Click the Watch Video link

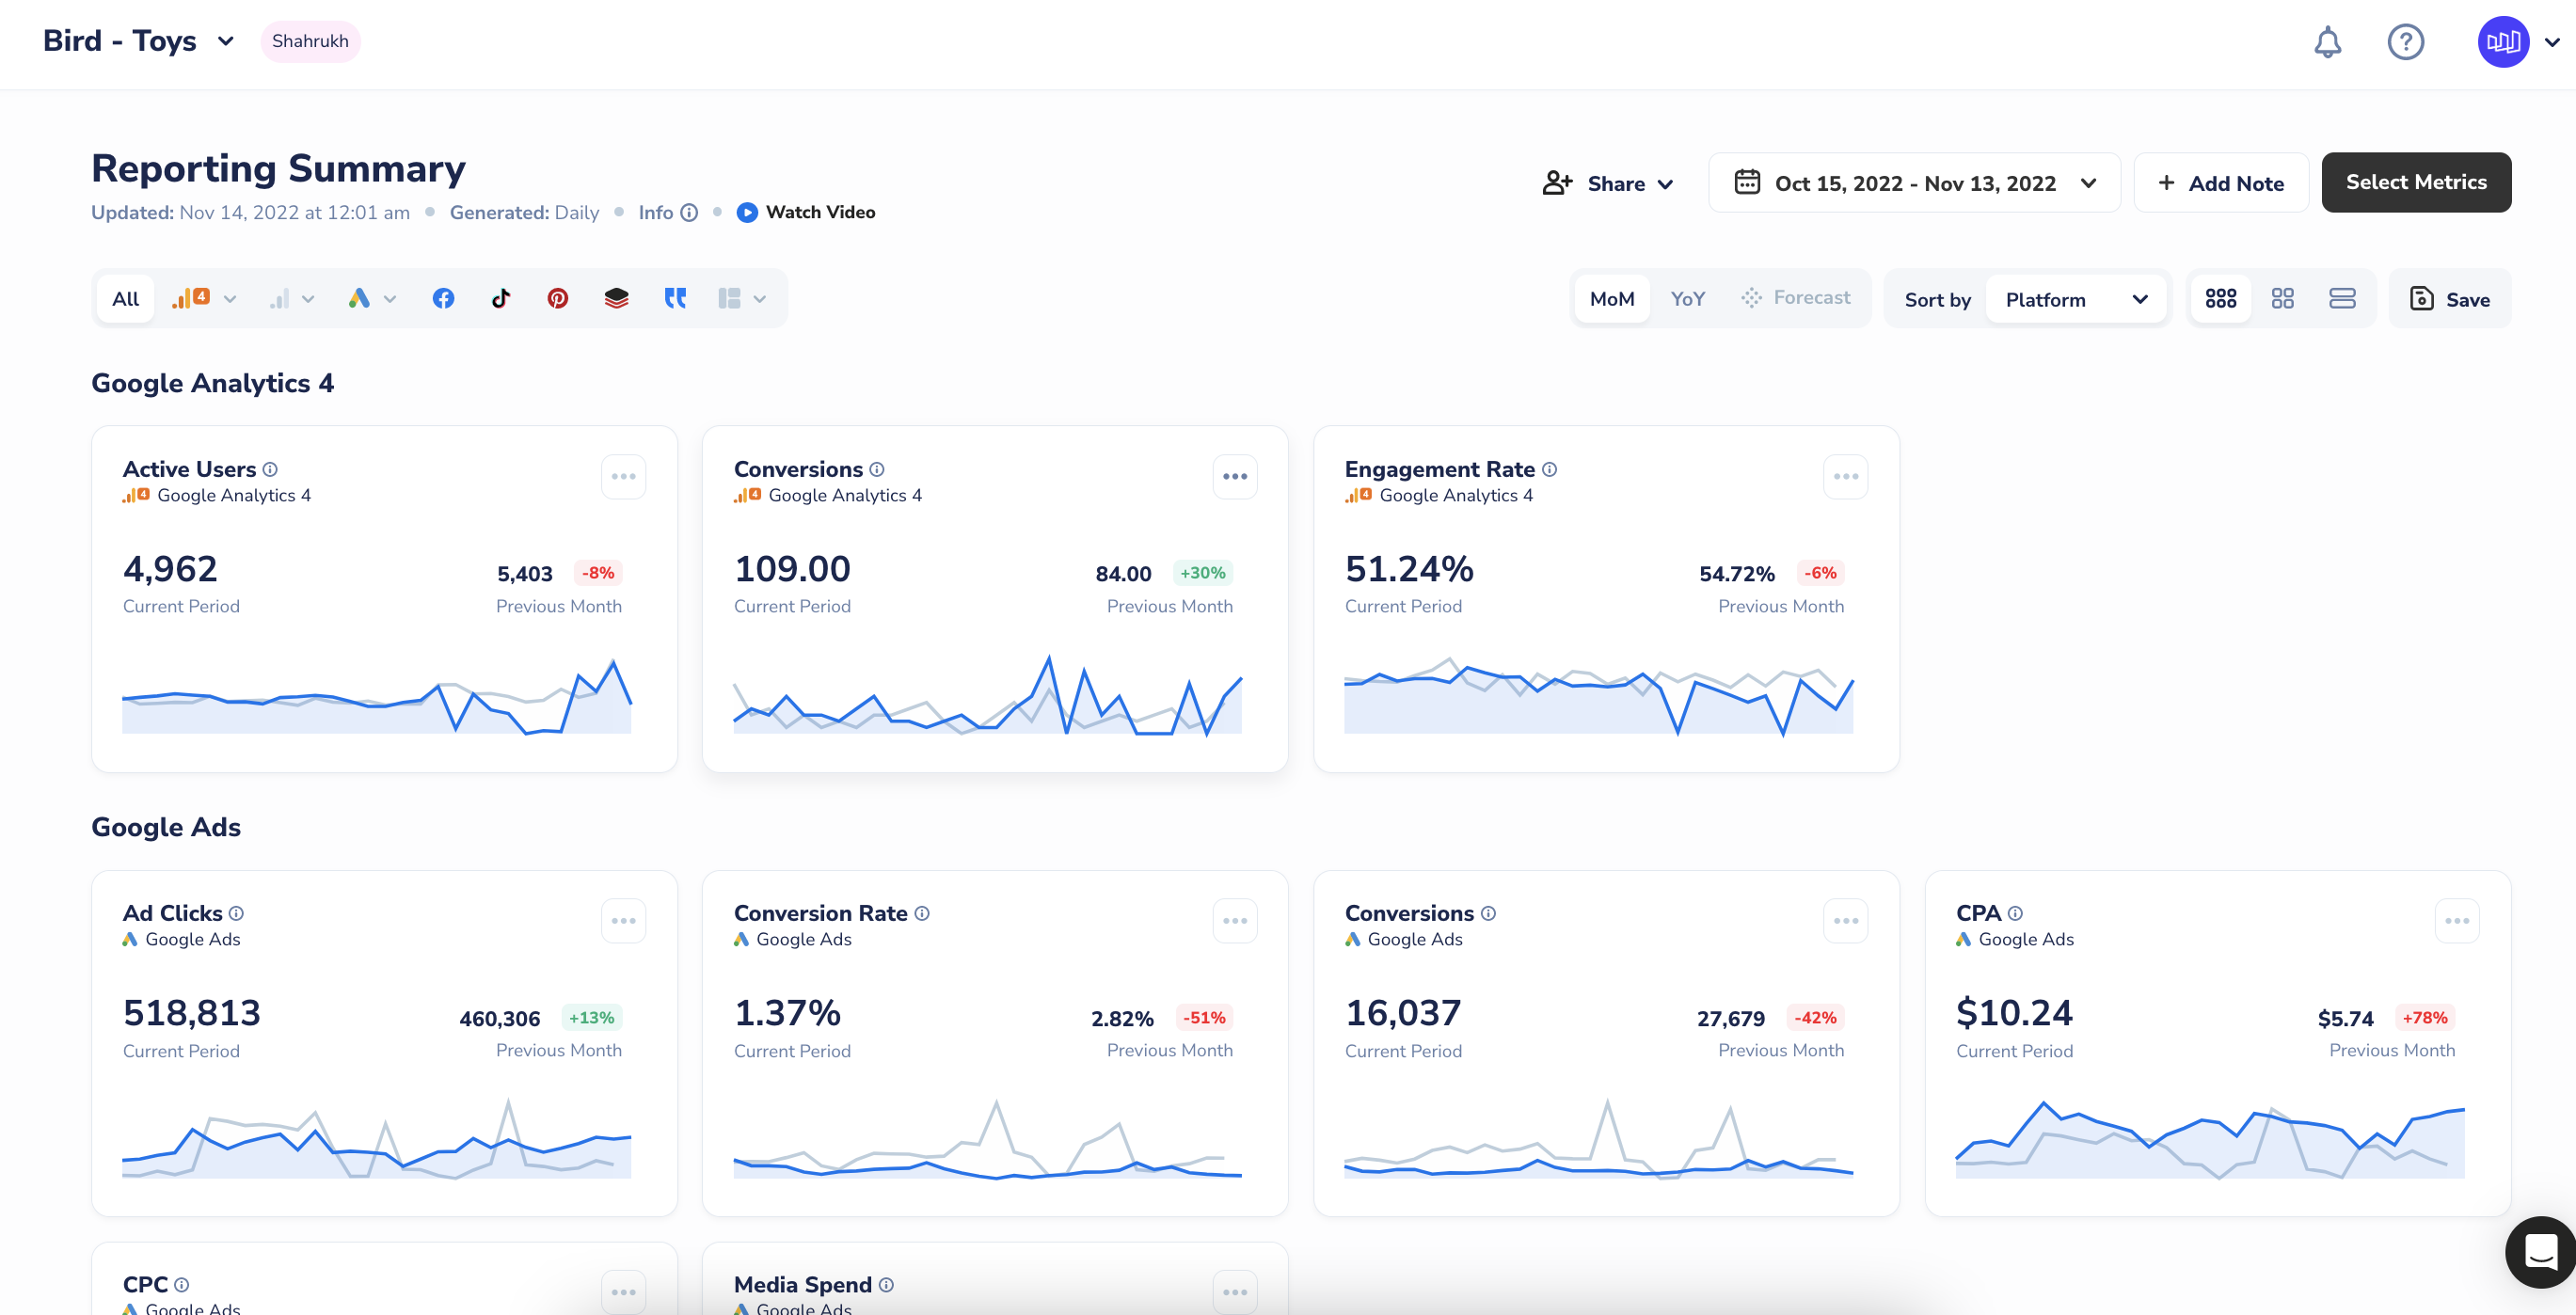806,212
